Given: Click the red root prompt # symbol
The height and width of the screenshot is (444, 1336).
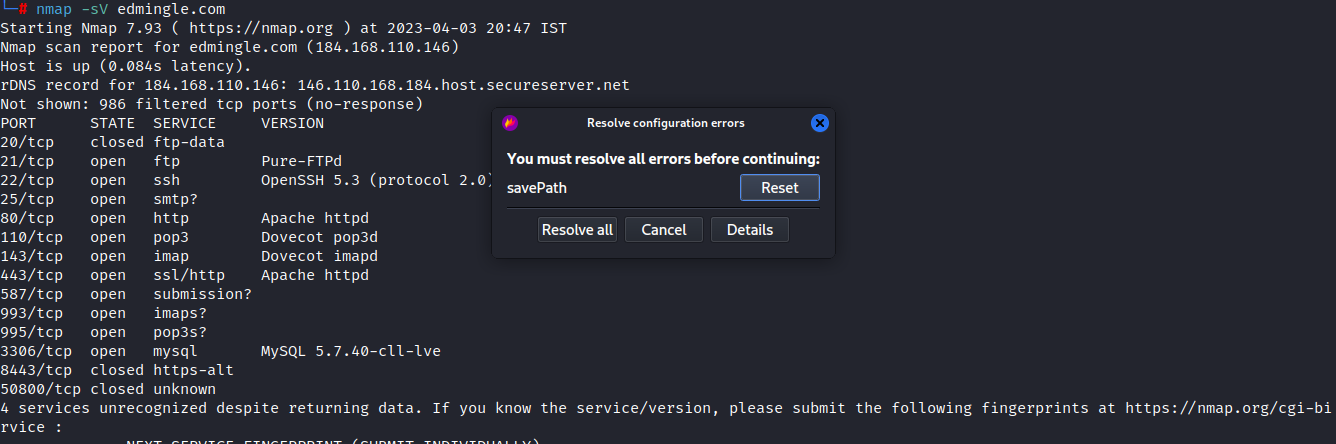Looking at the screenshot, I should [23, 8].
